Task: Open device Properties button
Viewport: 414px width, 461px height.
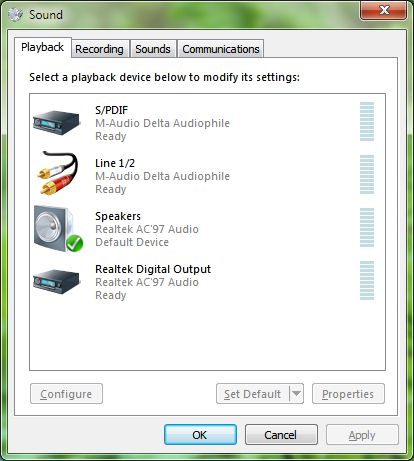Action: pos(348,394)
